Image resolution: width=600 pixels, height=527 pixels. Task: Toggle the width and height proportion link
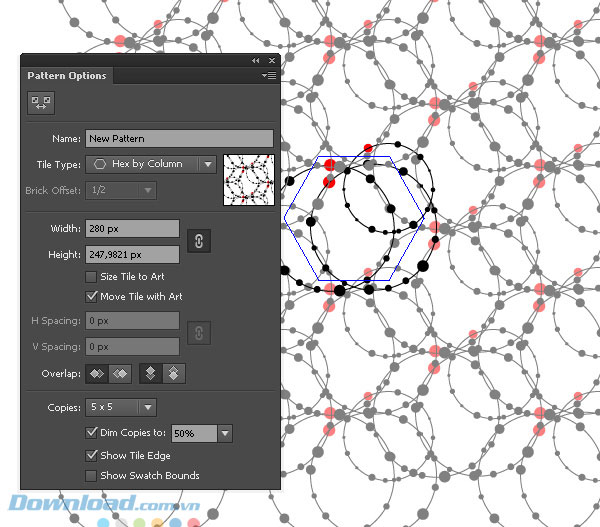(199, 241)
